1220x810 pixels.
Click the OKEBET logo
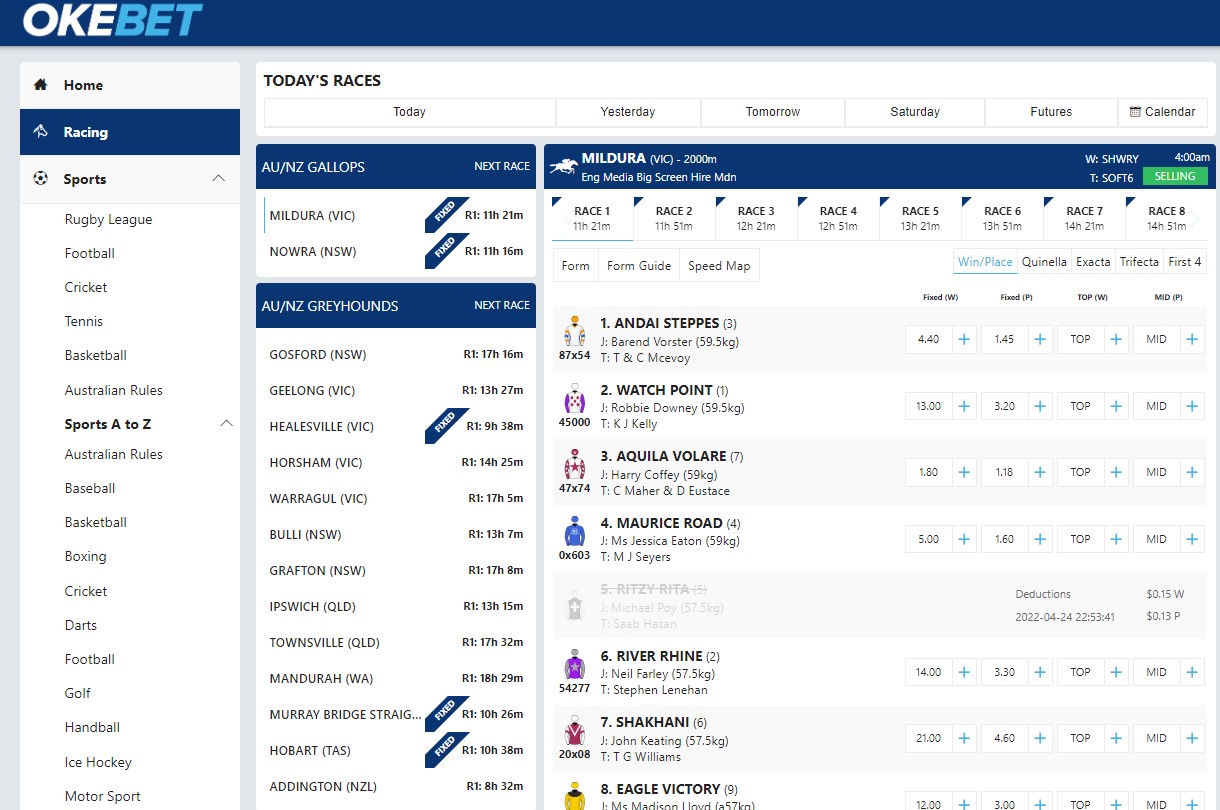click(112, 19)
